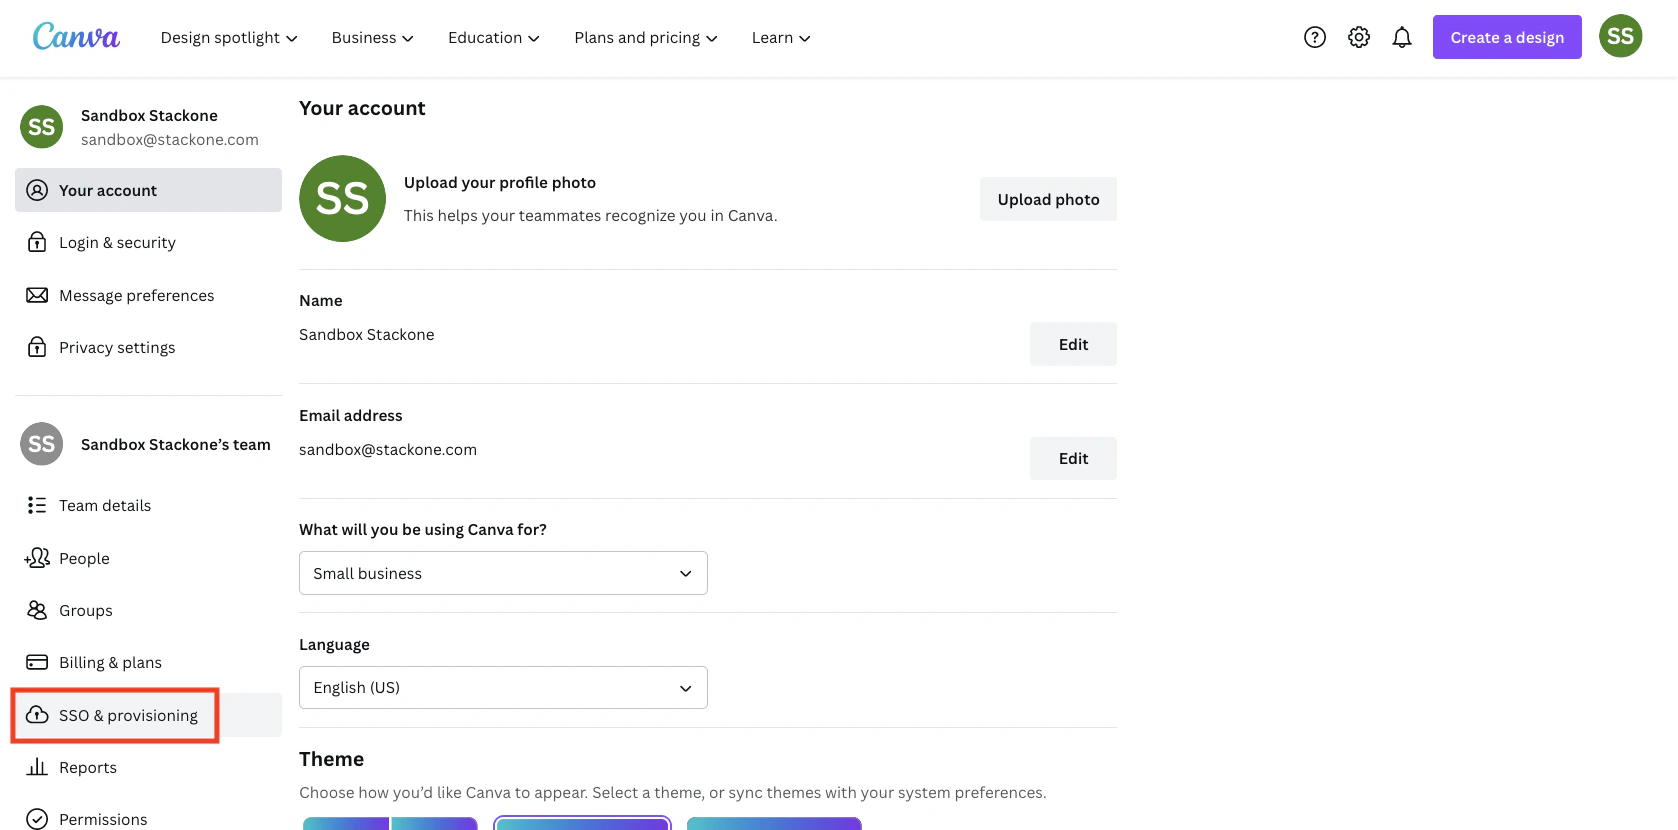Click the SS profile avatar in top bar
Viewport: 1678px width, 830px height.
(x=1620, y=36)
